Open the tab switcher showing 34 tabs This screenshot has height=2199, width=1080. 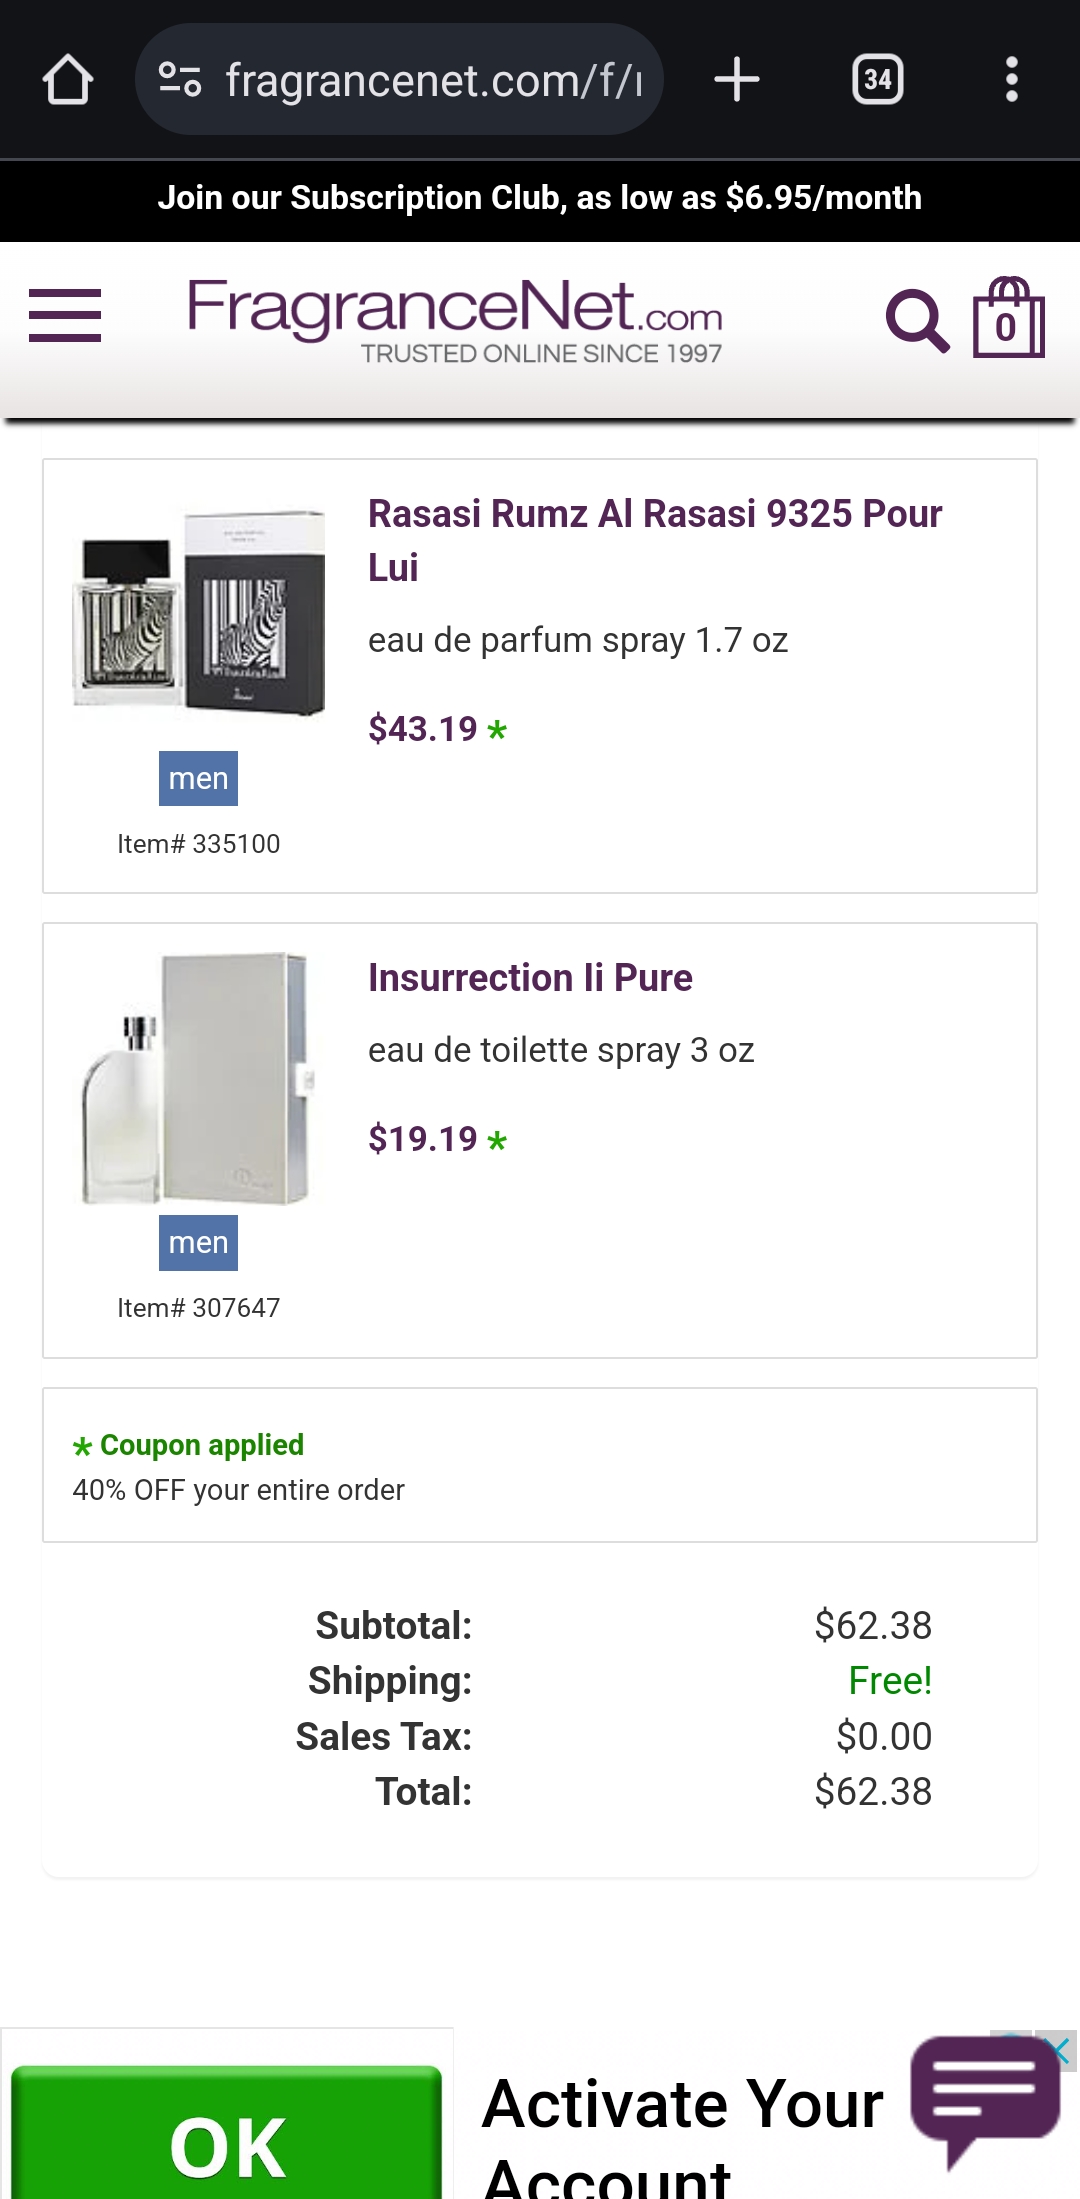tap(877, 80)
